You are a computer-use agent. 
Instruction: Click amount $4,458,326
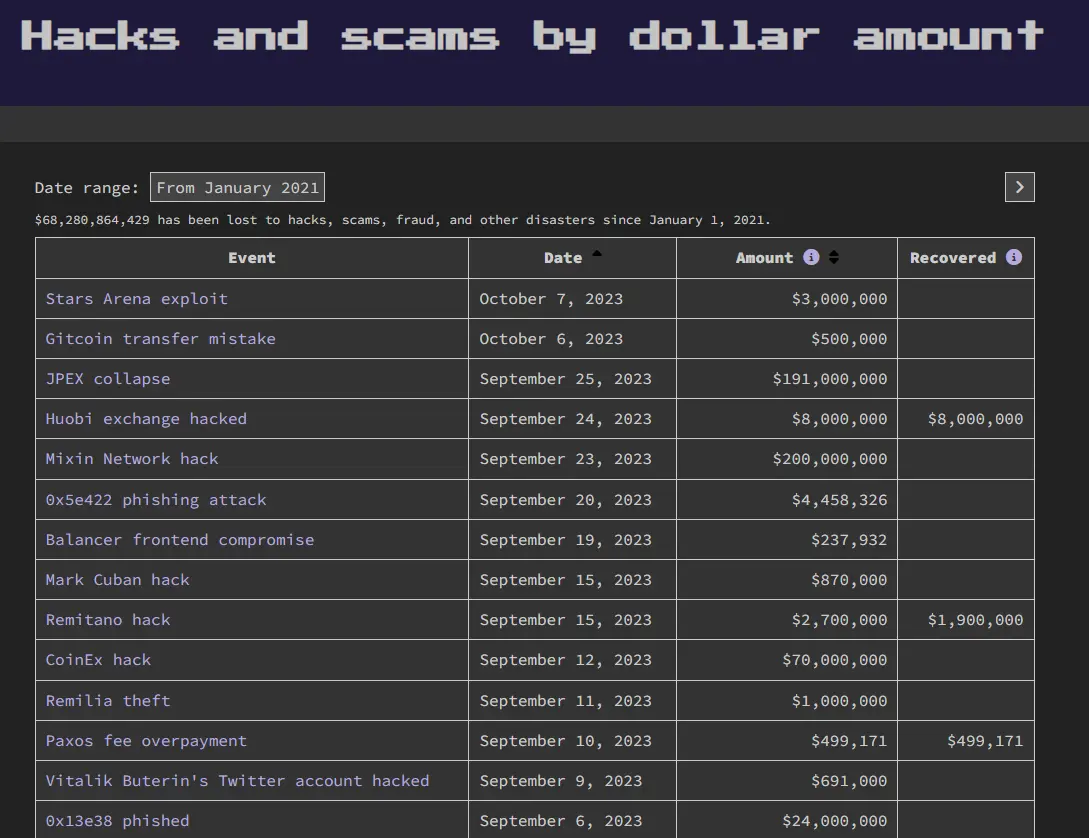[839, 500]
